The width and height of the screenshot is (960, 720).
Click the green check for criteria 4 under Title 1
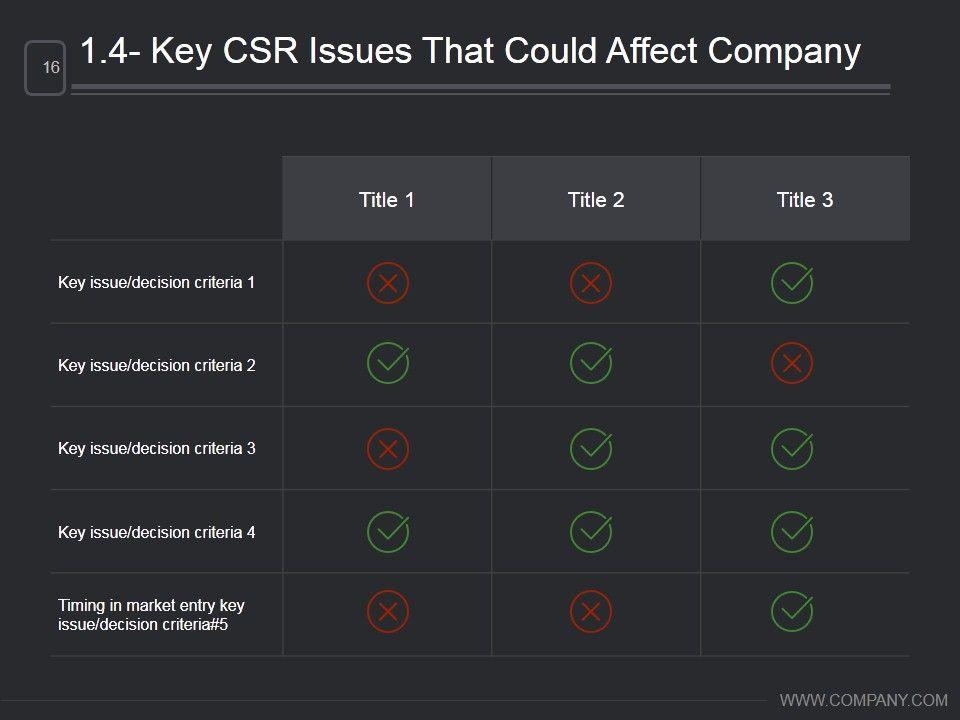388,532
